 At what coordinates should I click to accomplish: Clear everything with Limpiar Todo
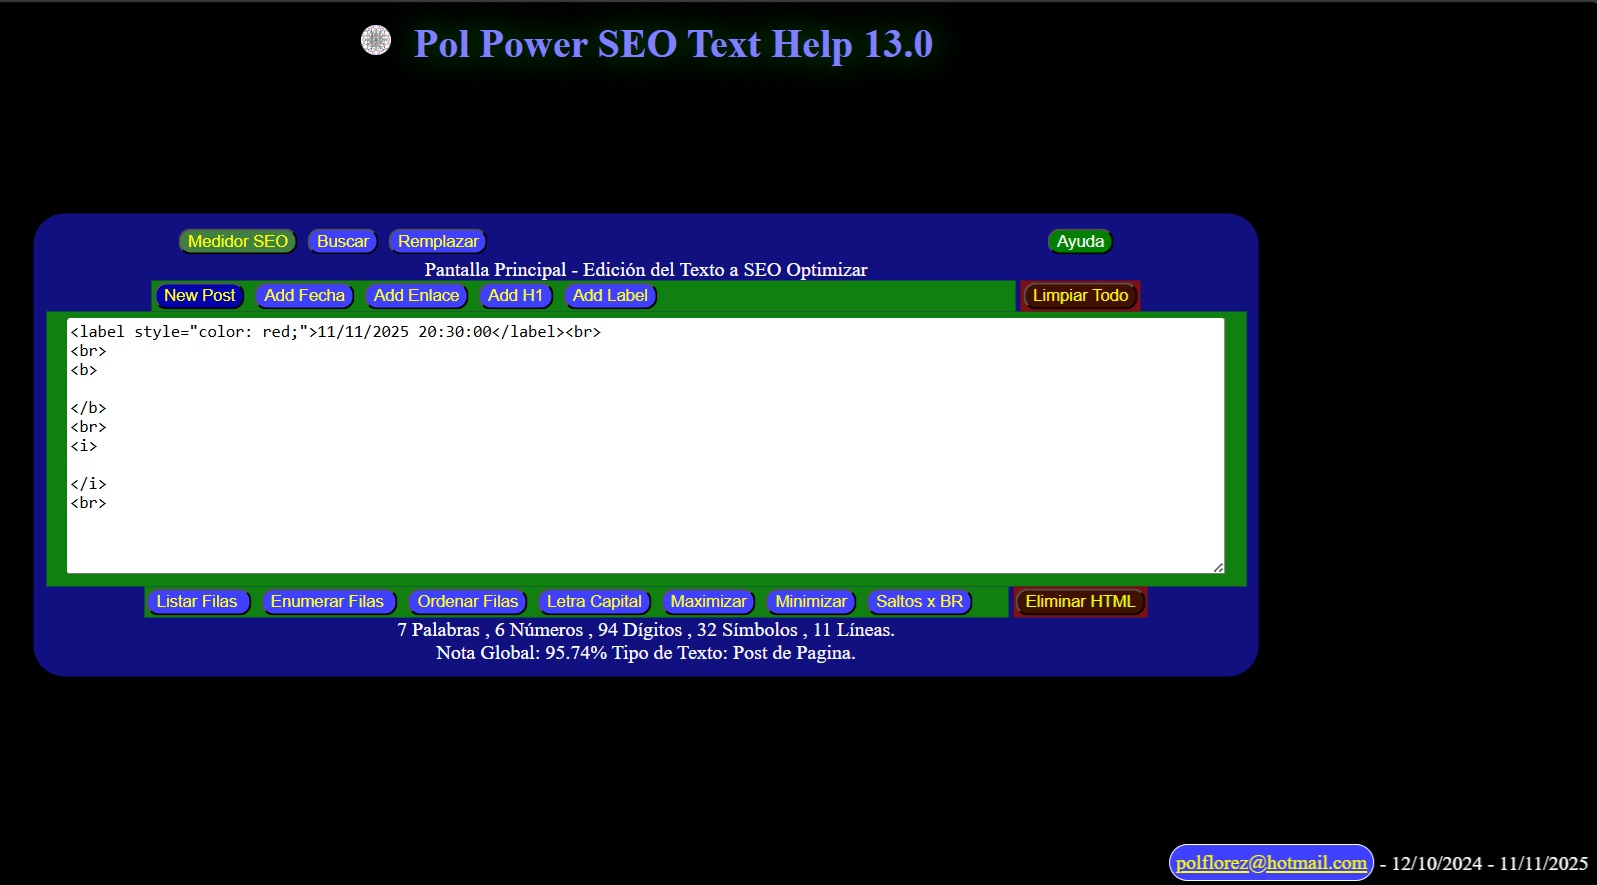pyautogui.click(x=1080, y=296)
